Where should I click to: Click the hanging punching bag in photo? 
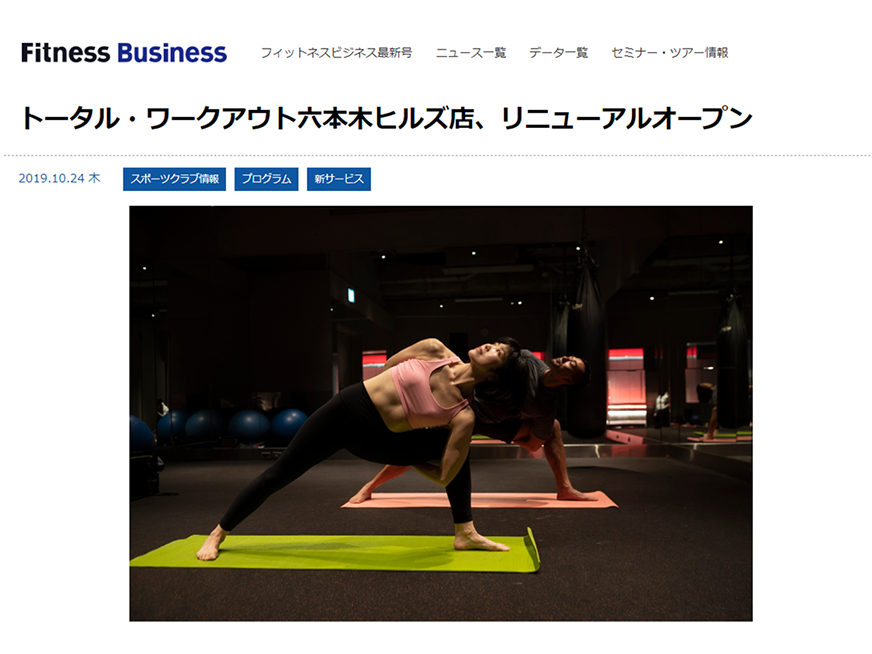pos(586,350)
